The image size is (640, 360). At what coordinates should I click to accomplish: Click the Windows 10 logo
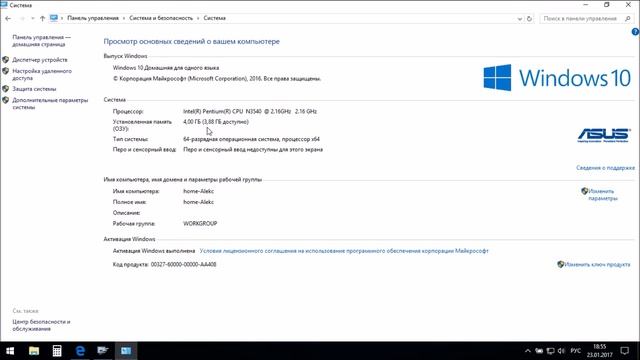[x=557, y=78]
